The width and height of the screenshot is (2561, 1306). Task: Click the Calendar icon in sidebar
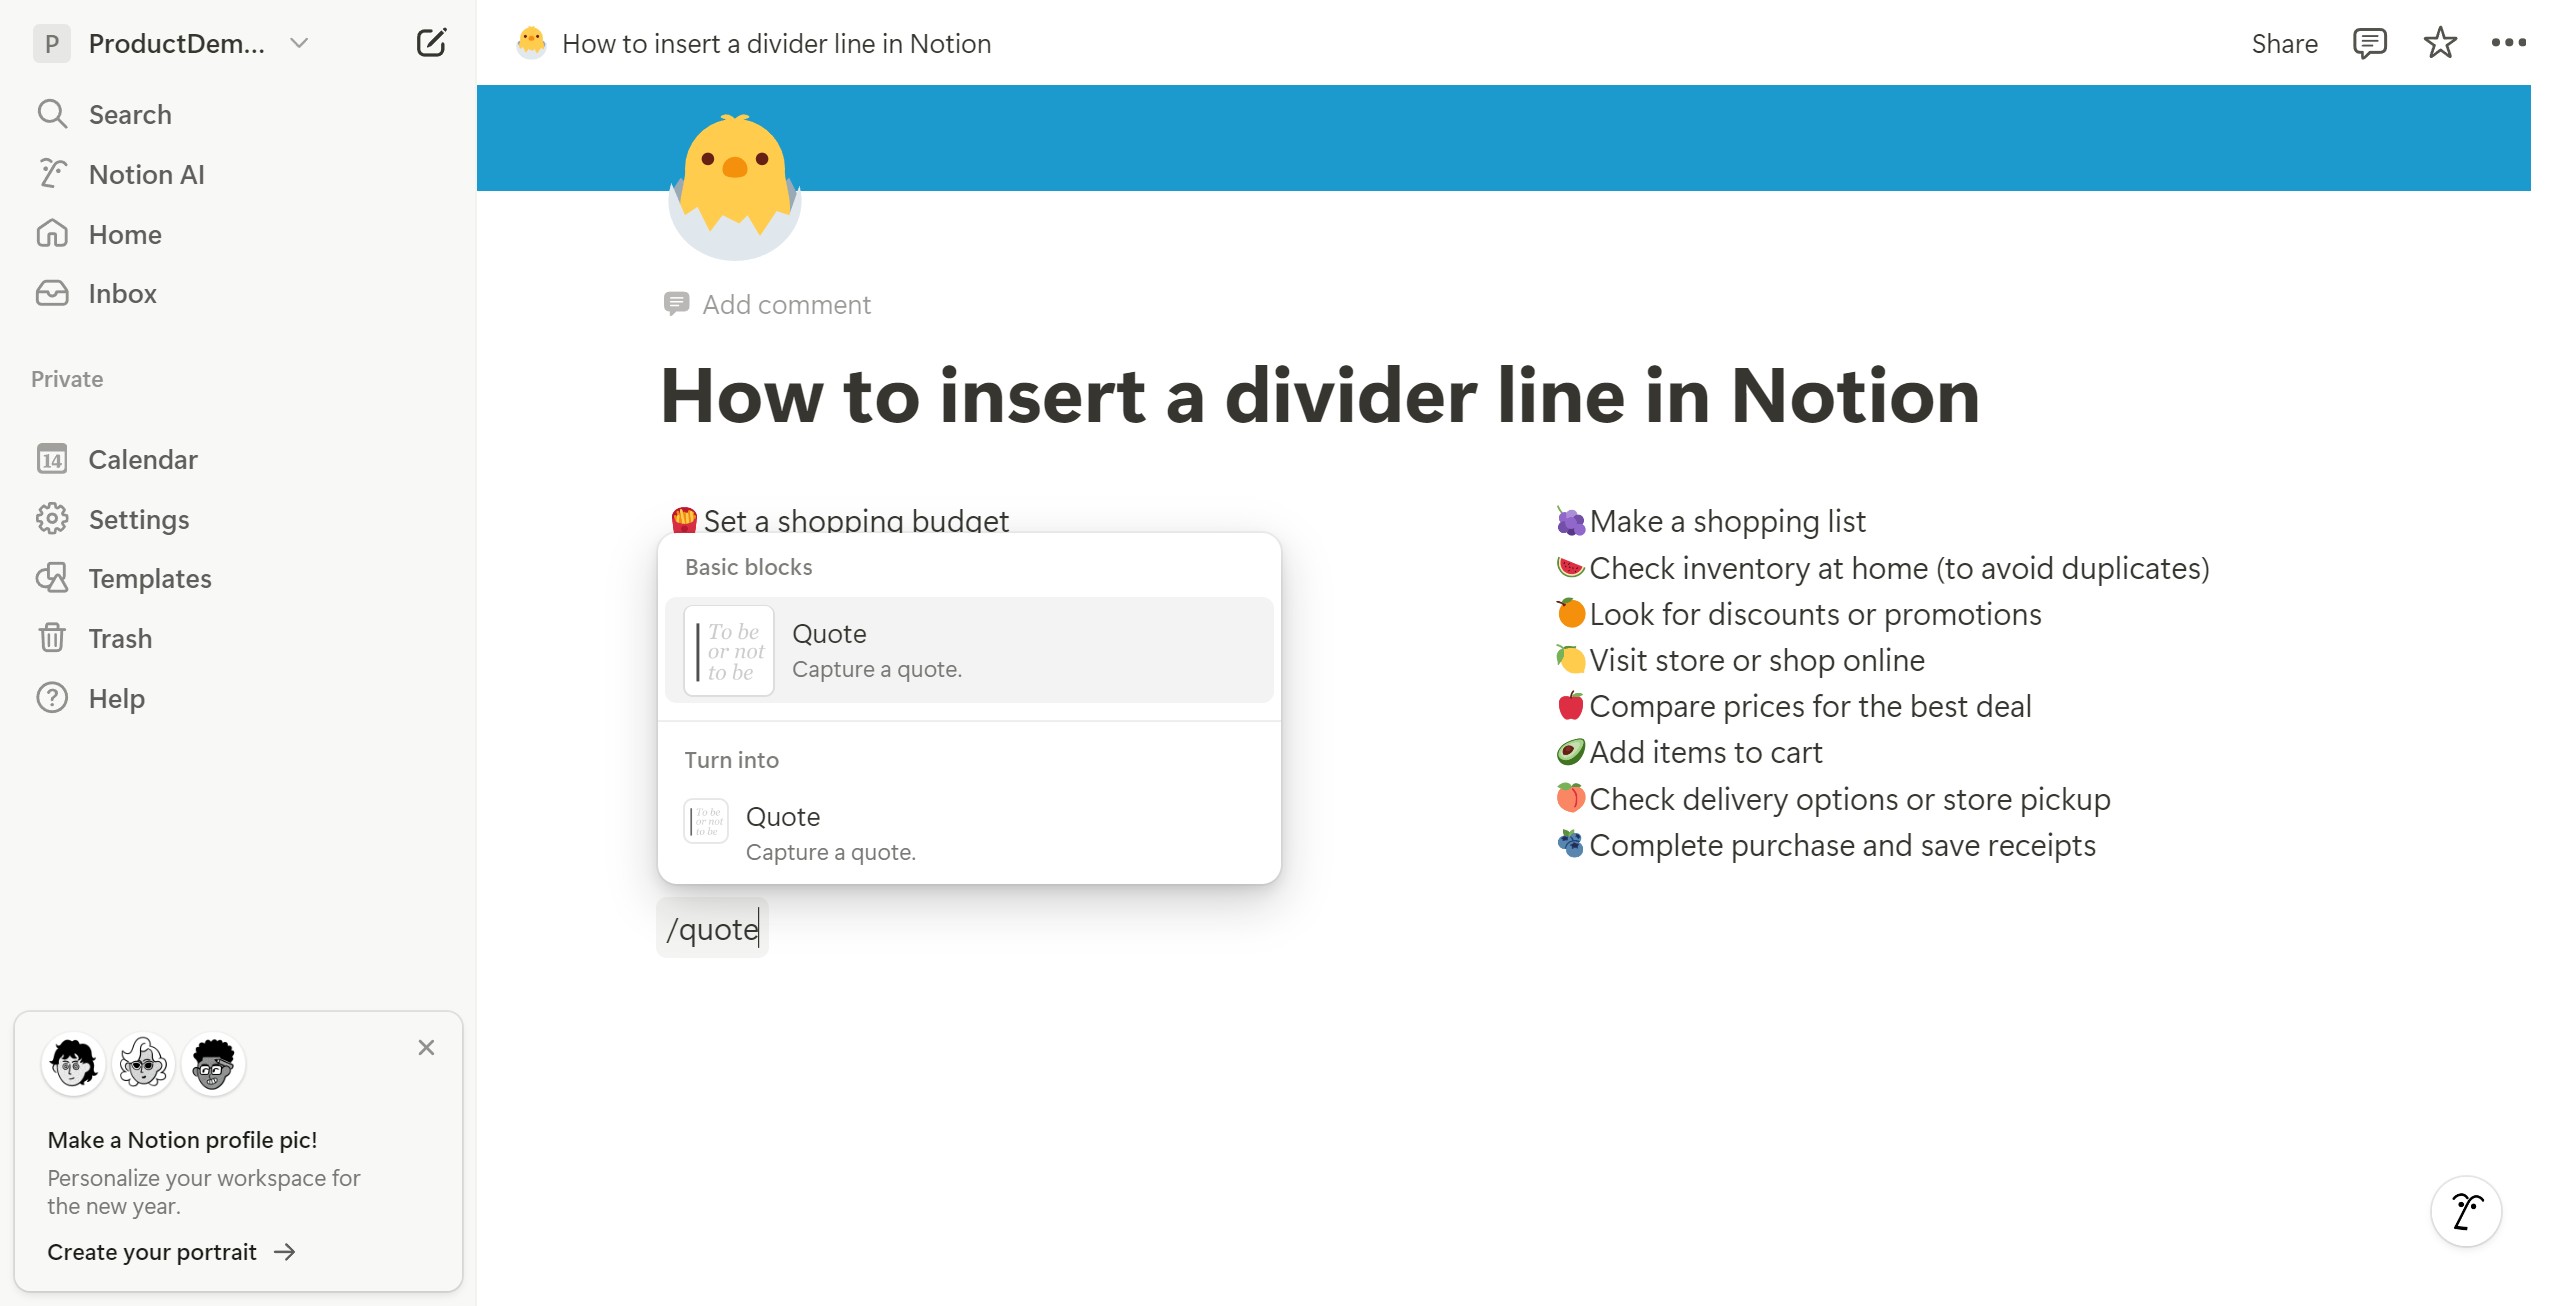tap(52, 459)
